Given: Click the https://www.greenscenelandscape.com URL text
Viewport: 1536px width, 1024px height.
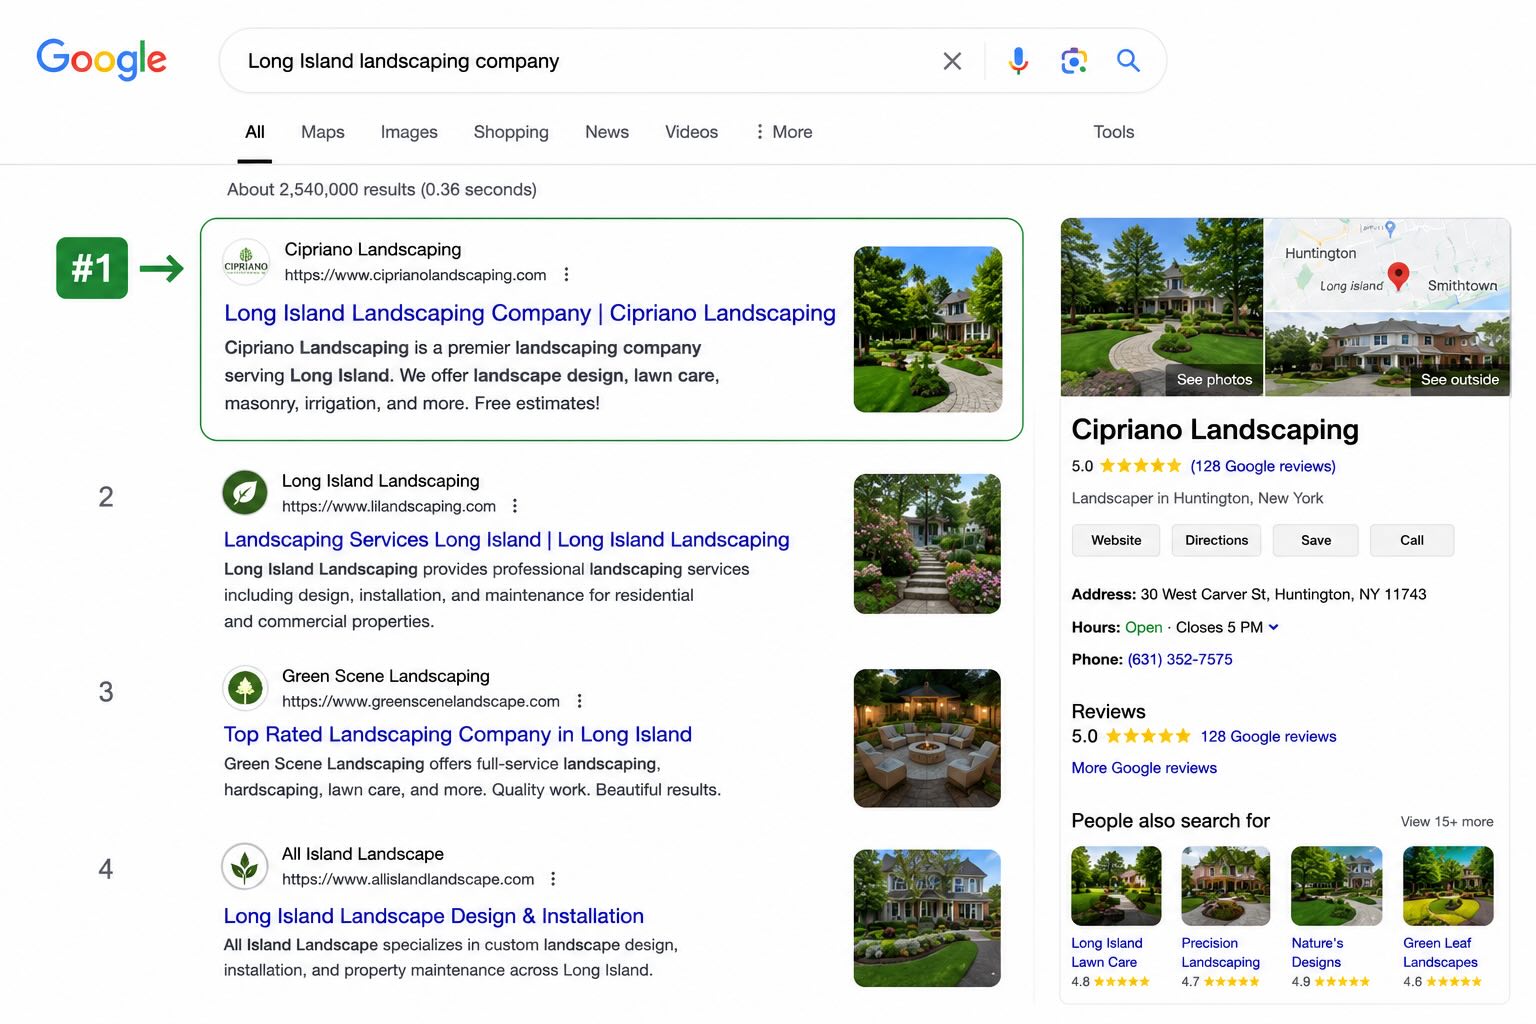Looking at the screenshot, I should tap(421, 702).
